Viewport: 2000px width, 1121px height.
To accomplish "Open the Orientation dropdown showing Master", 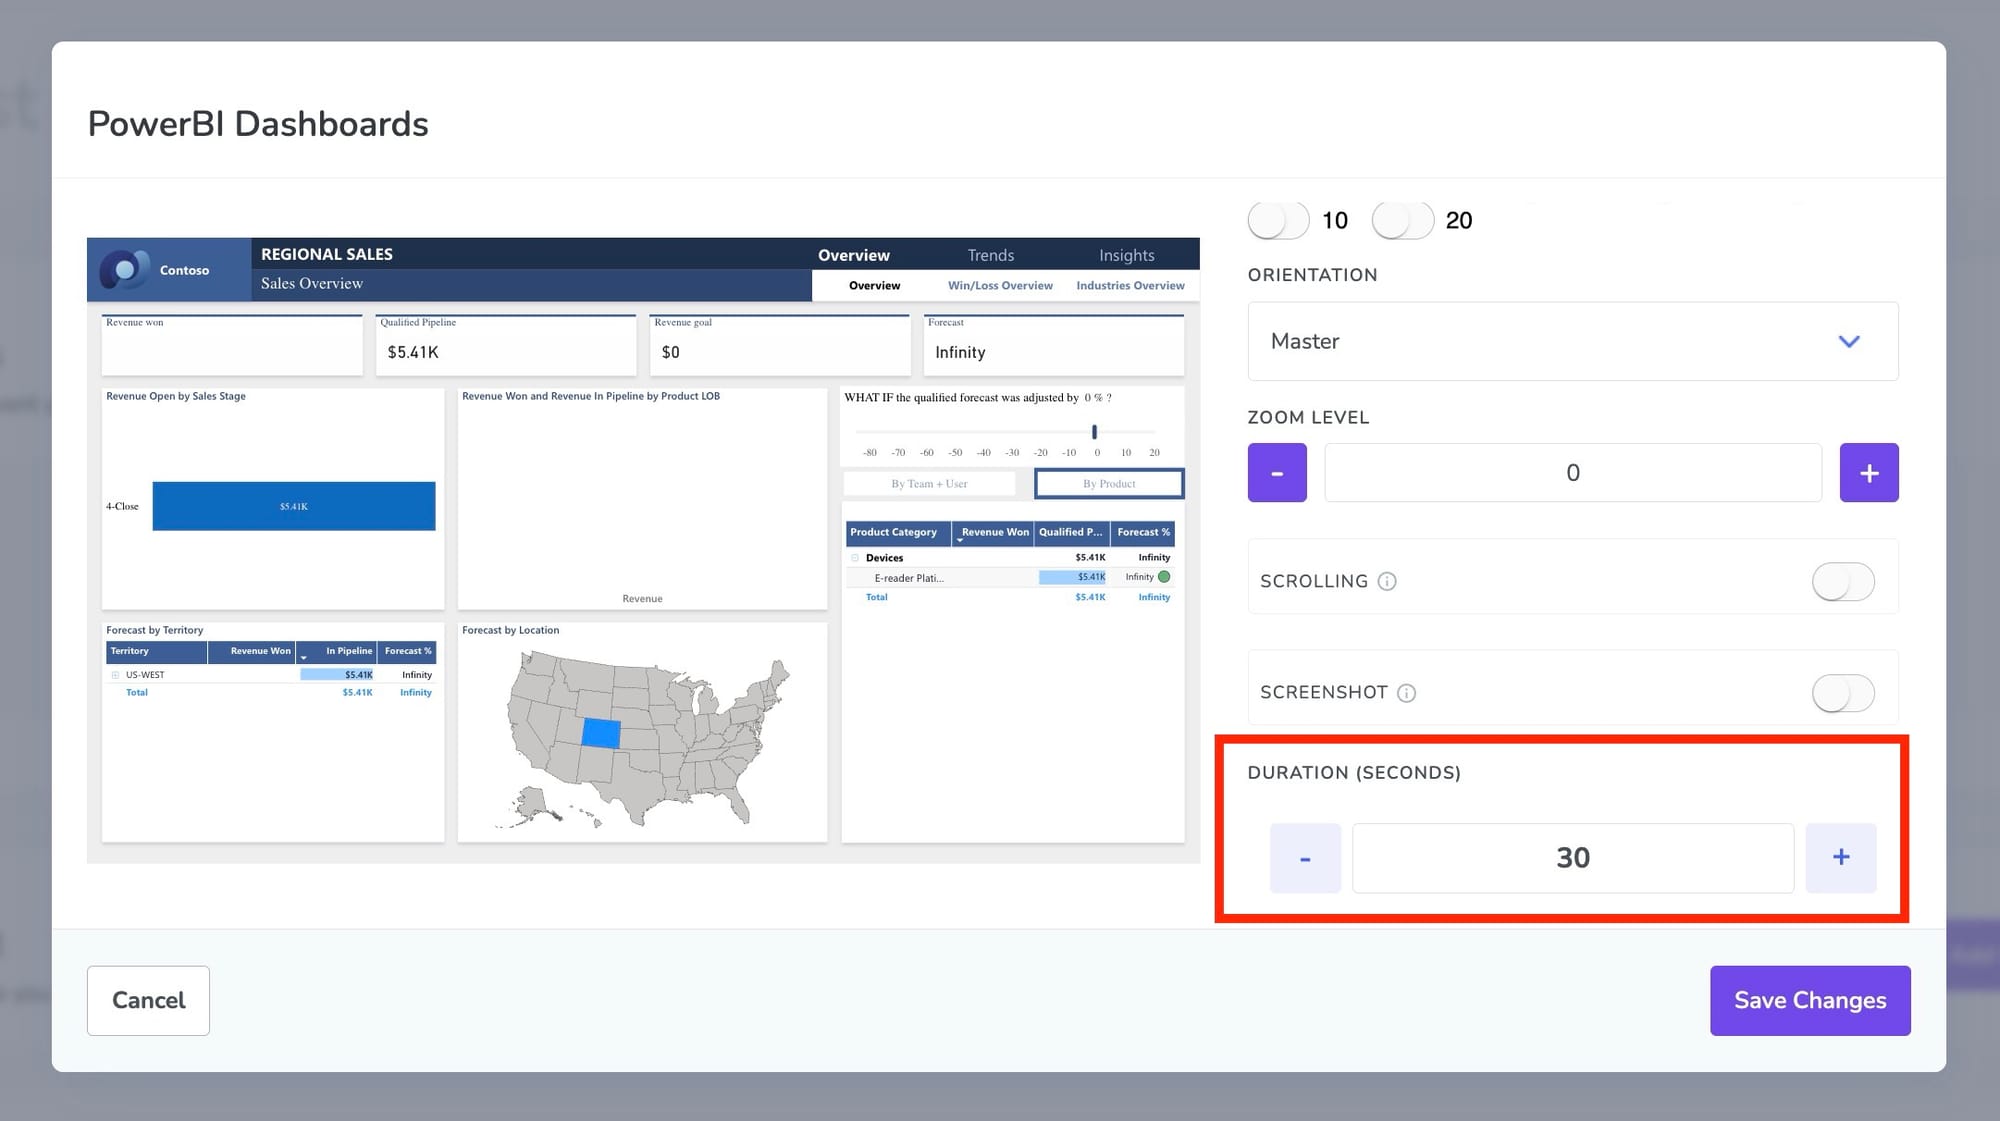I will [1573, 341].
